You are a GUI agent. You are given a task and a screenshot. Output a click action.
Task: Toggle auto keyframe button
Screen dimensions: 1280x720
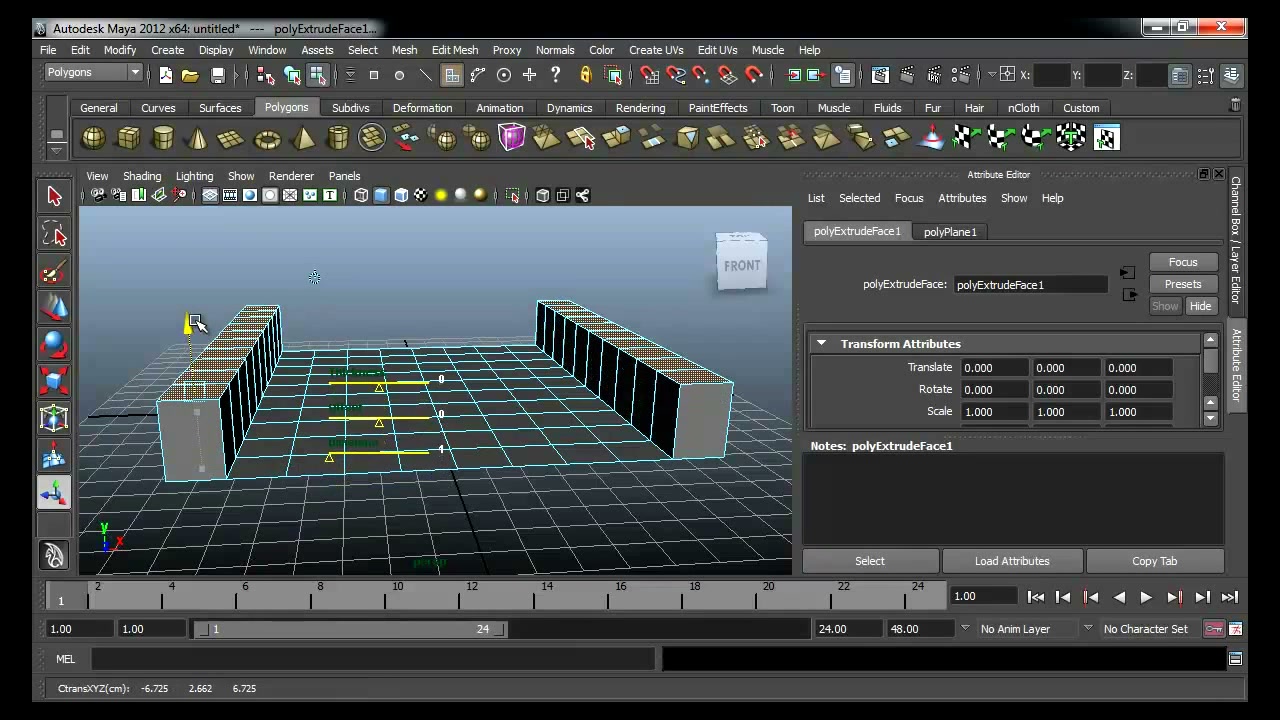1214,629
